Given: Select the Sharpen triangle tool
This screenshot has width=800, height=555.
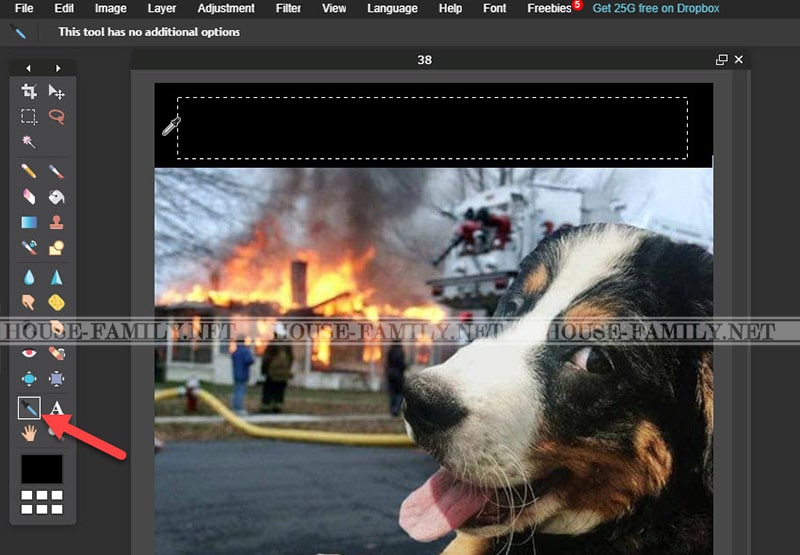Looking at the screenshot, I should tap(56, 278).
